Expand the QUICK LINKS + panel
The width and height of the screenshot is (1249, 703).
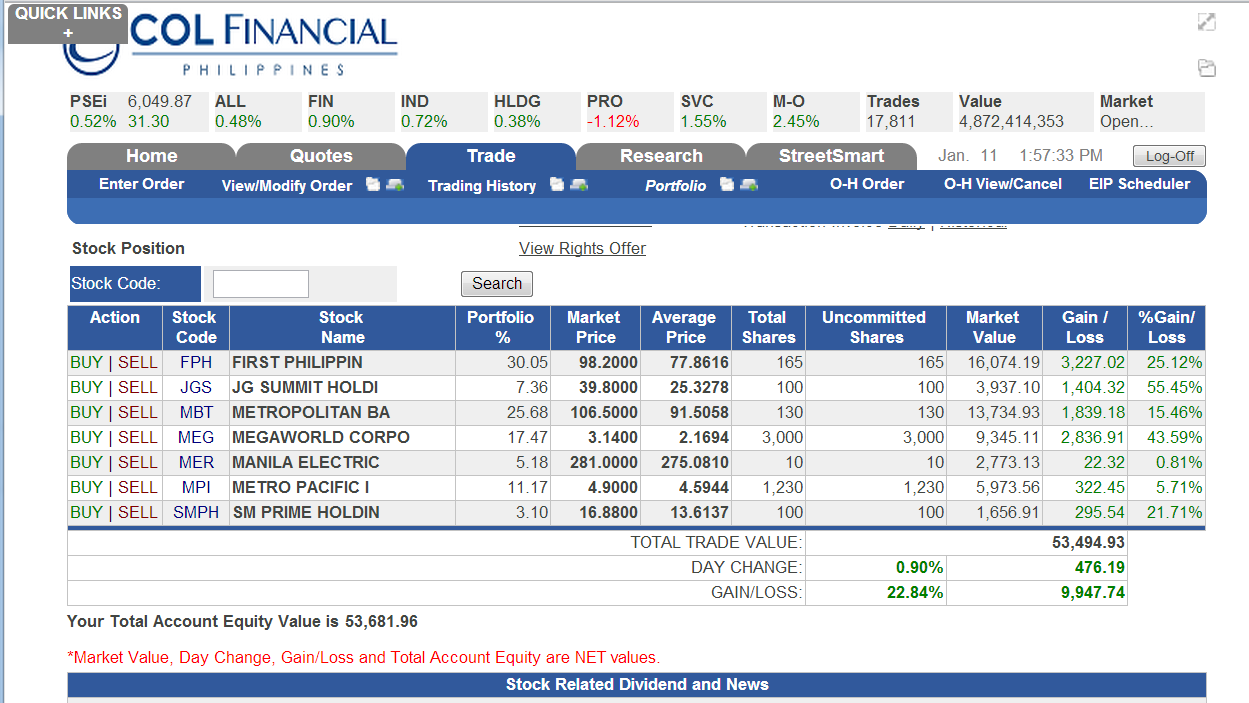pyautogui.click(x=68, y=23)
